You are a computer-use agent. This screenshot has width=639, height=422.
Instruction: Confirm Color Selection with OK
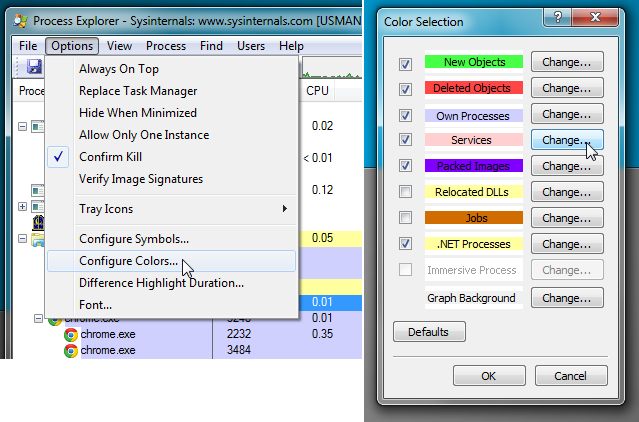pyautogui.click(x=489, y=376)
